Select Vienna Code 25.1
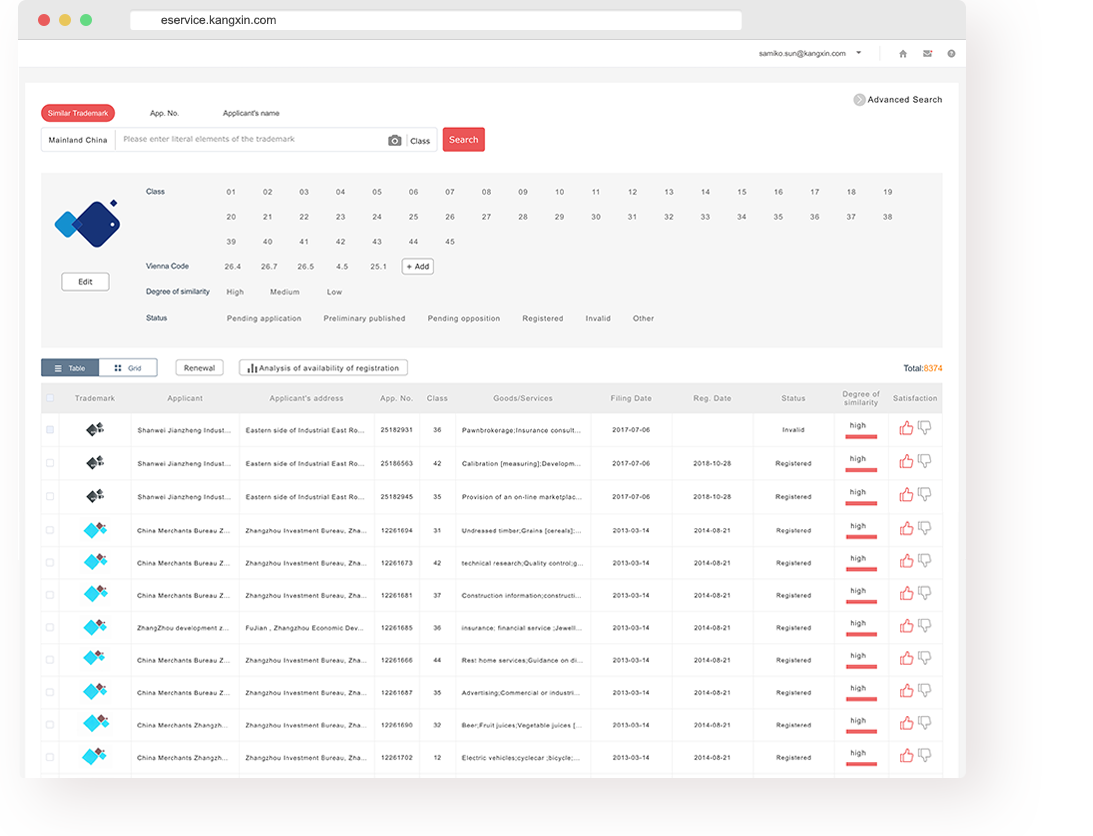The width and height of the screenshot is (1093, 836). pos(379,266)
